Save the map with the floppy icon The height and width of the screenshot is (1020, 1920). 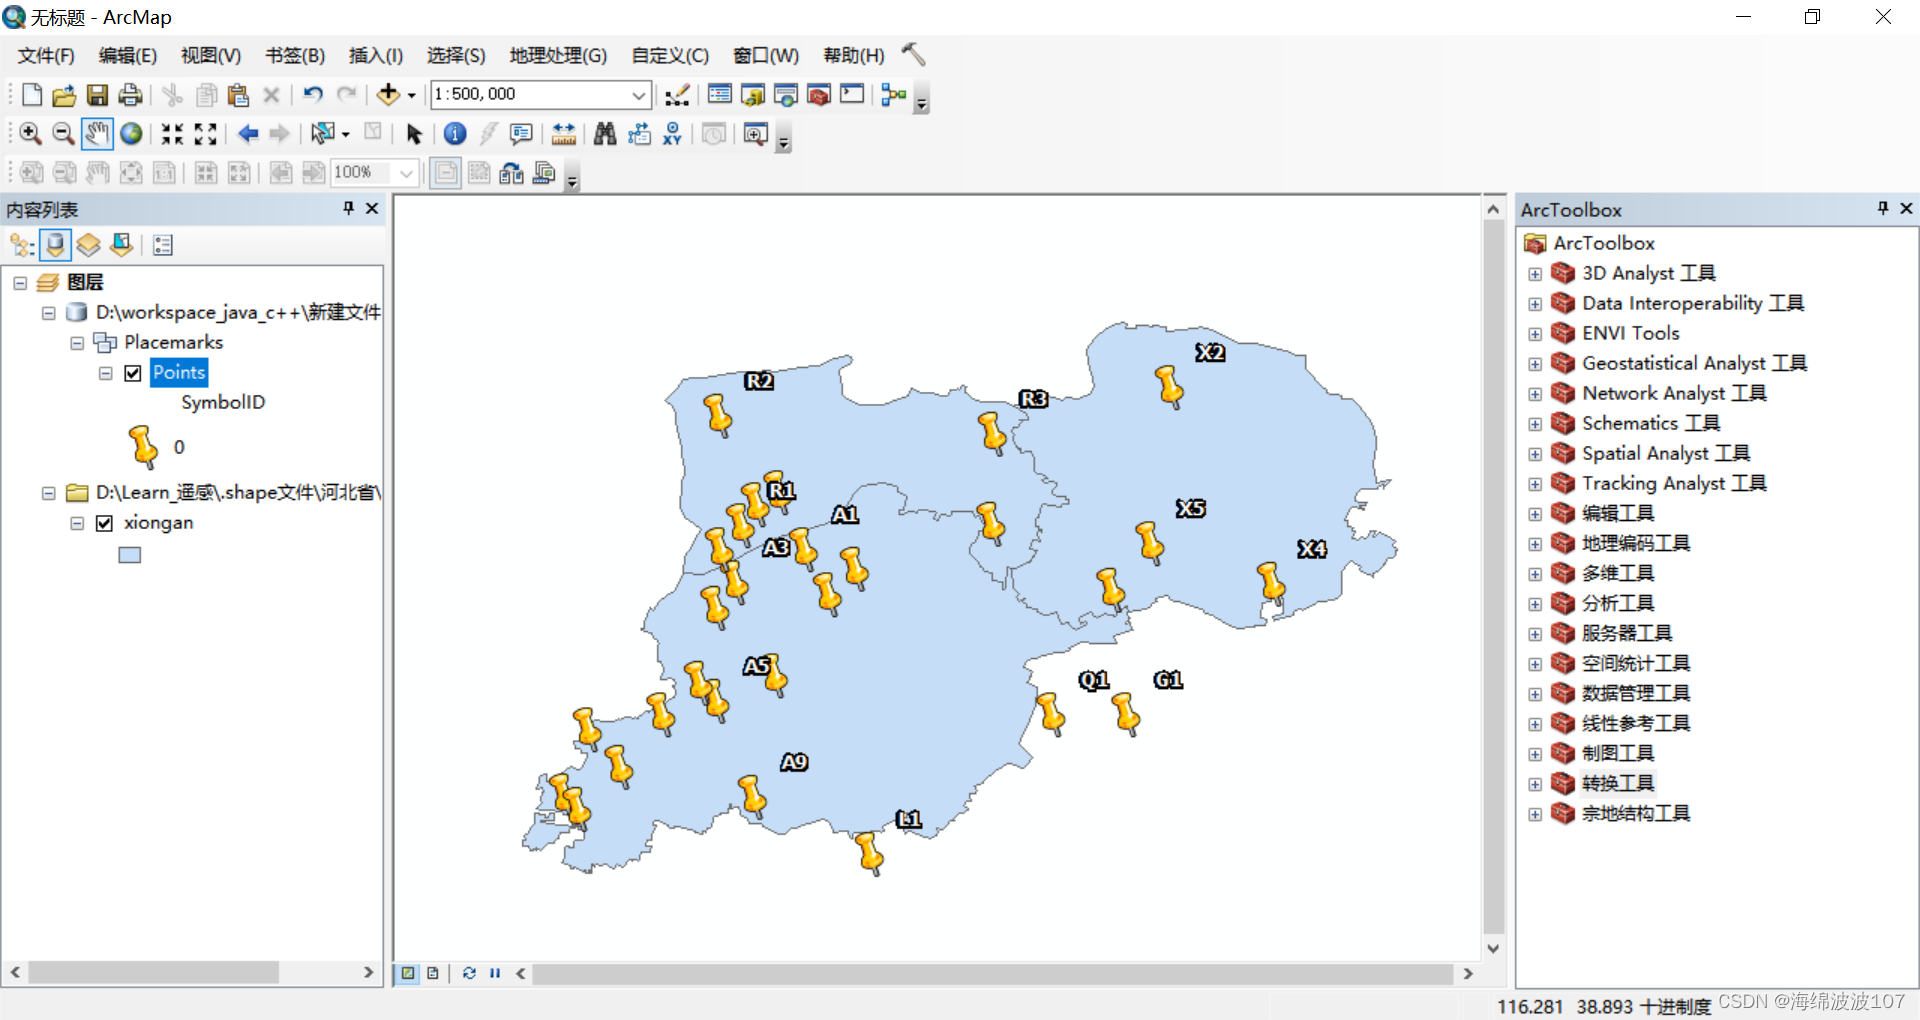[97, 95]
